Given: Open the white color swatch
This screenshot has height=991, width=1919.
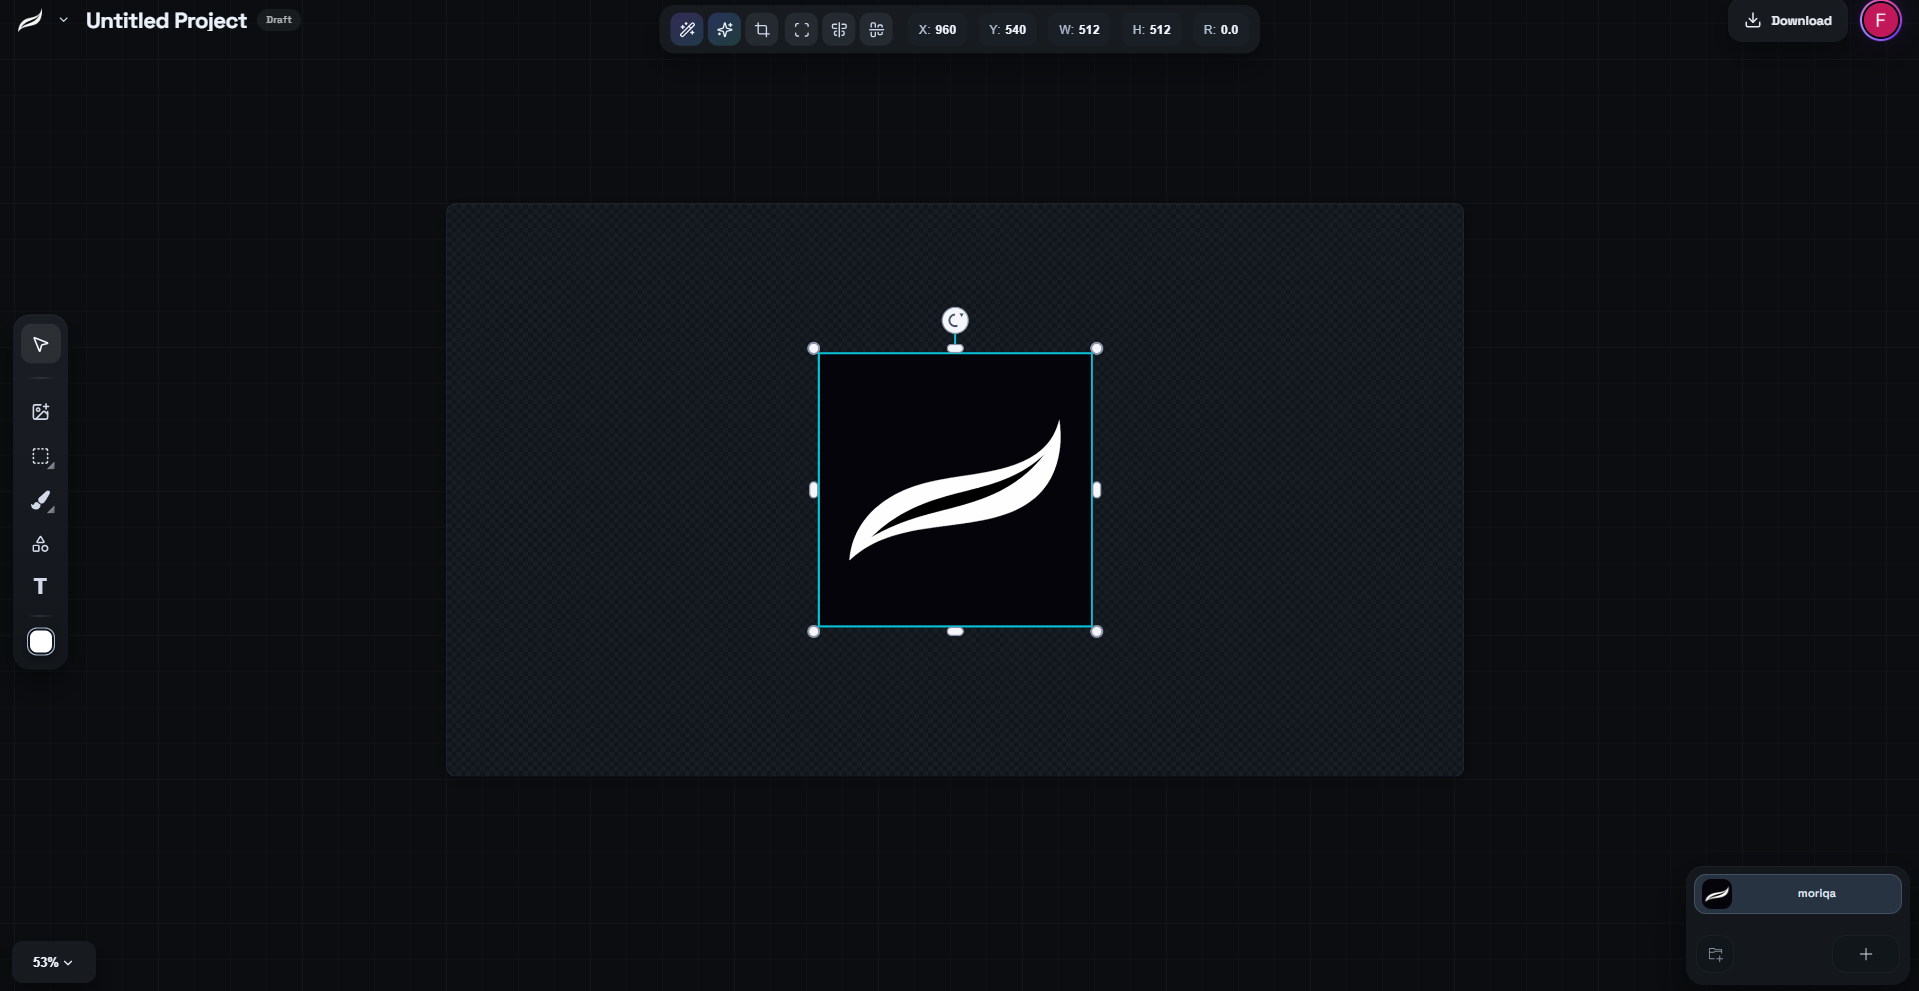Looking at the screenshot, I should (41, 642).
